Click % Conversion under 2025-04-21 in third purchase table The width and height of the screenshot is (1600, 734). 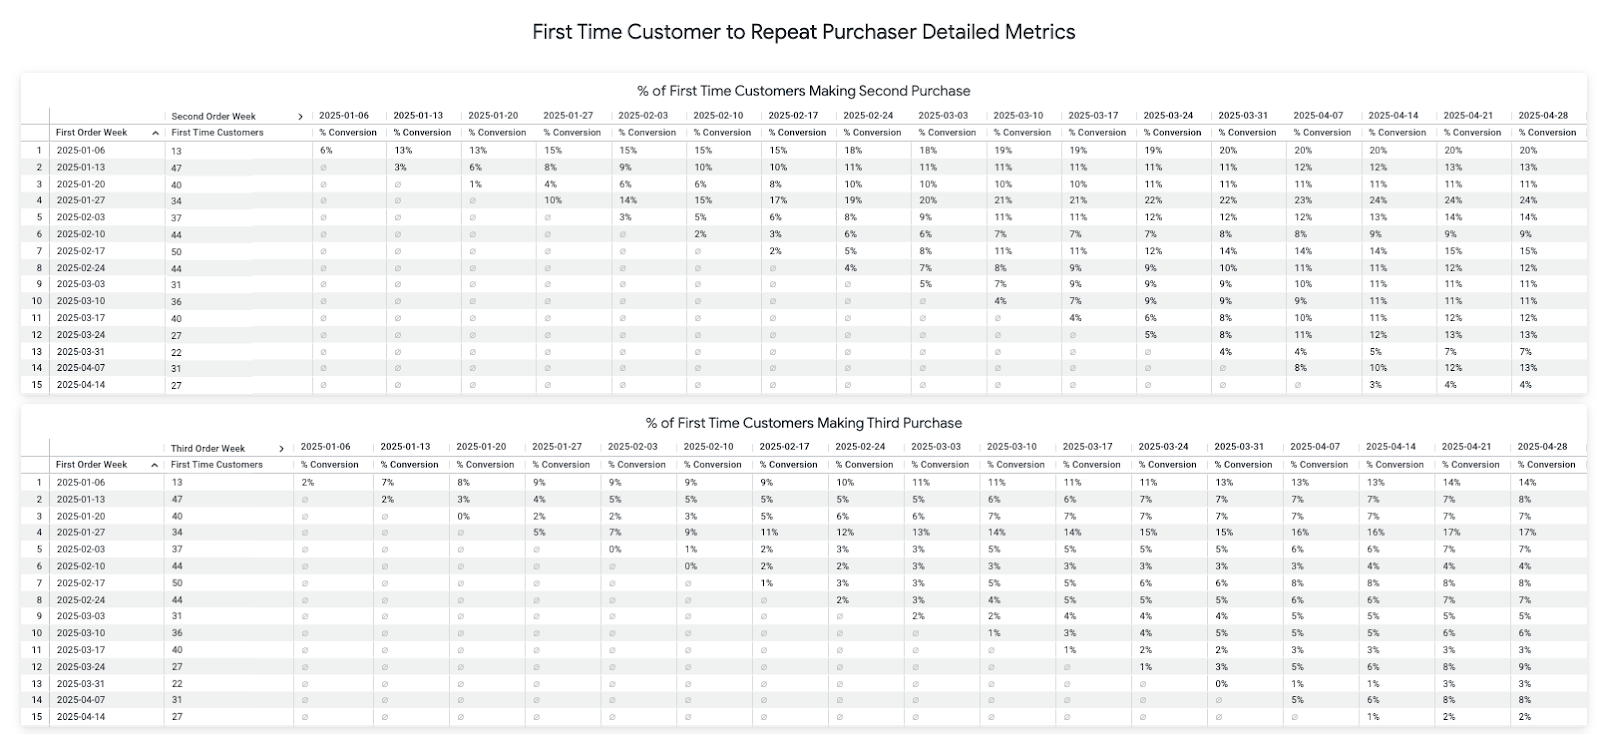tap(1471, 465)
